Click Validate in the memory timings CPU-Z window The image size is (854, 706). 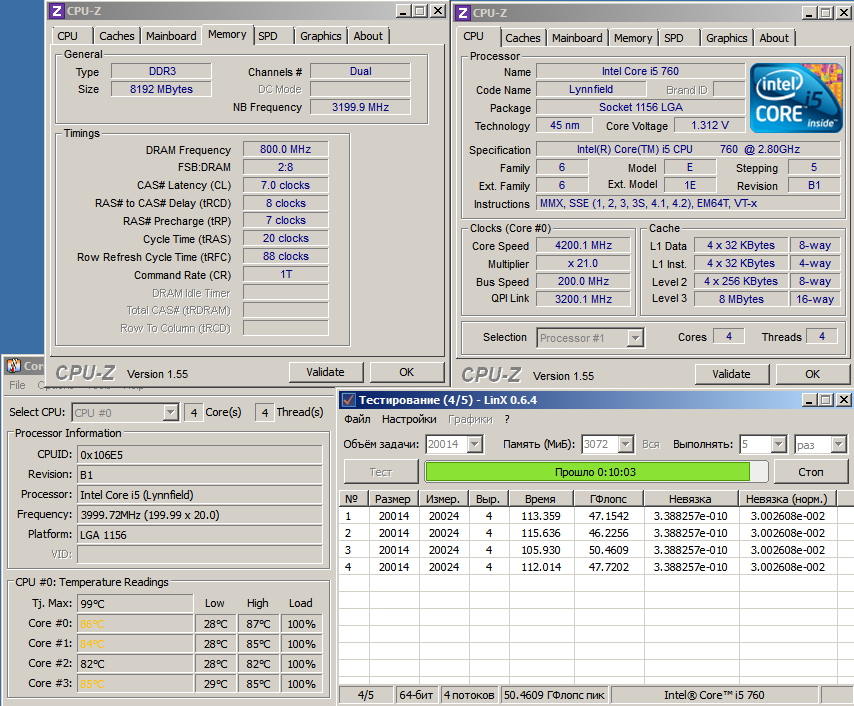pos(325,372)
